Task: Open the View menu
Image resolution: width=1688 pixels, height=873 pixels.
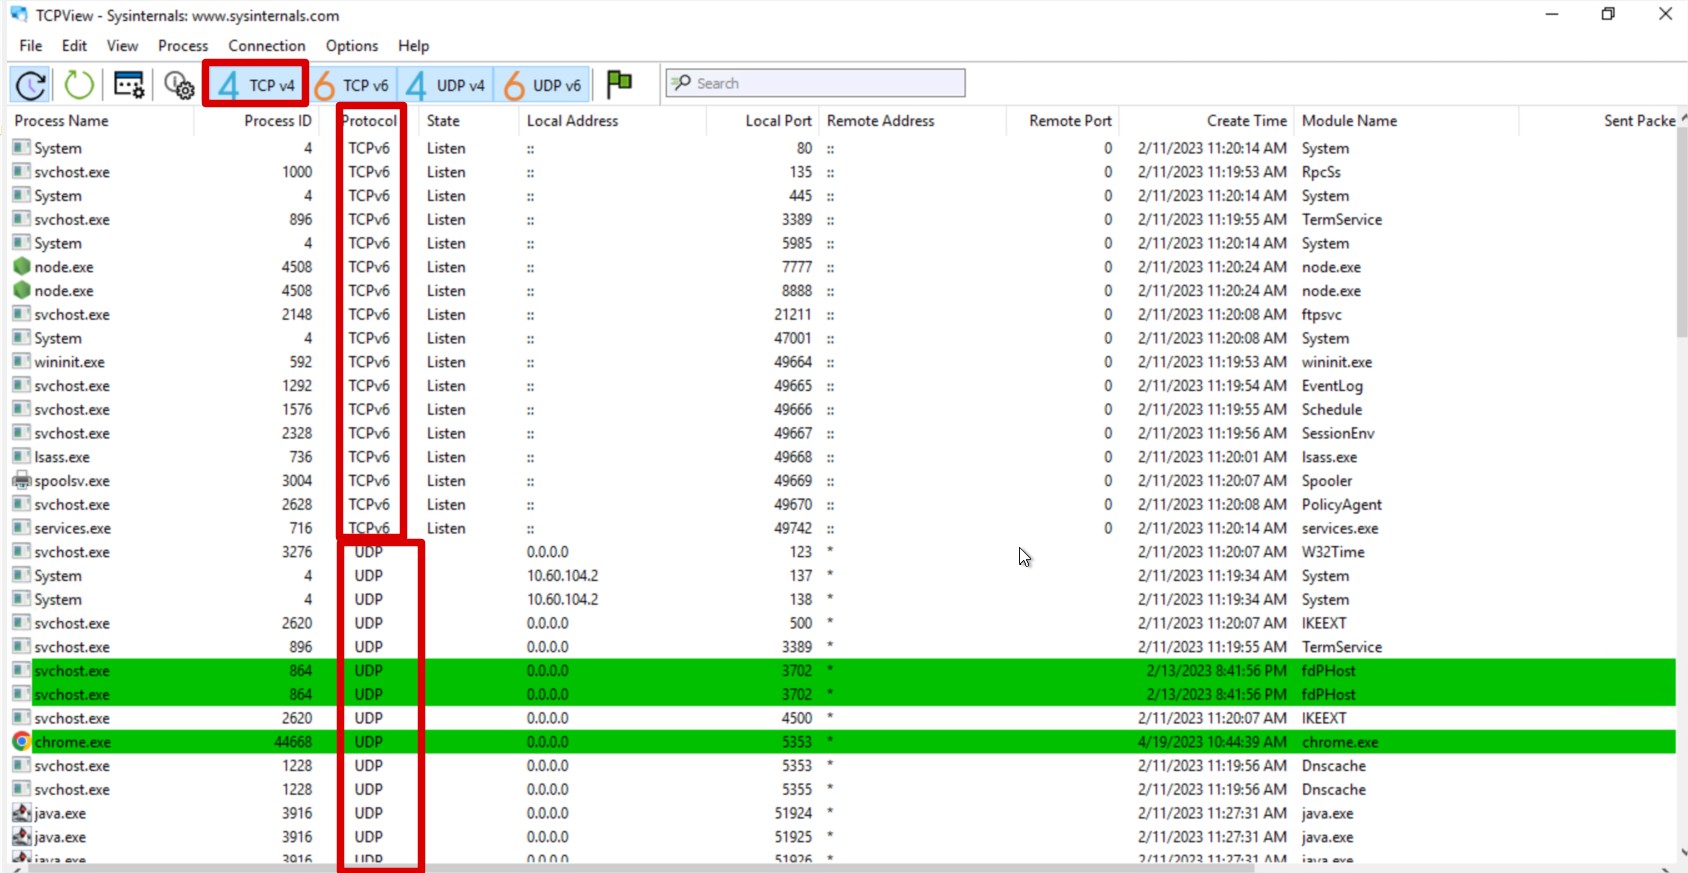Action: click(x=122, y=46)
